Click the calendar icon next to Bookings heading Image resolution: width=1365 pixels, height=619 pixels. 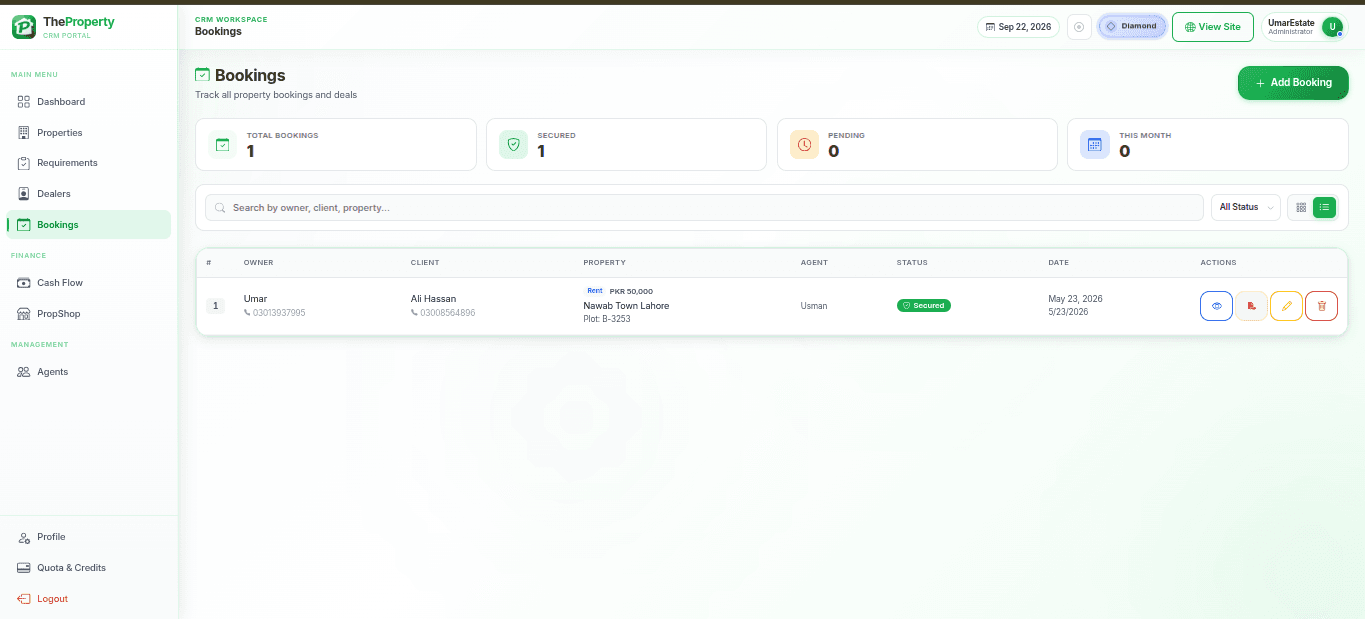pos(202,75)
